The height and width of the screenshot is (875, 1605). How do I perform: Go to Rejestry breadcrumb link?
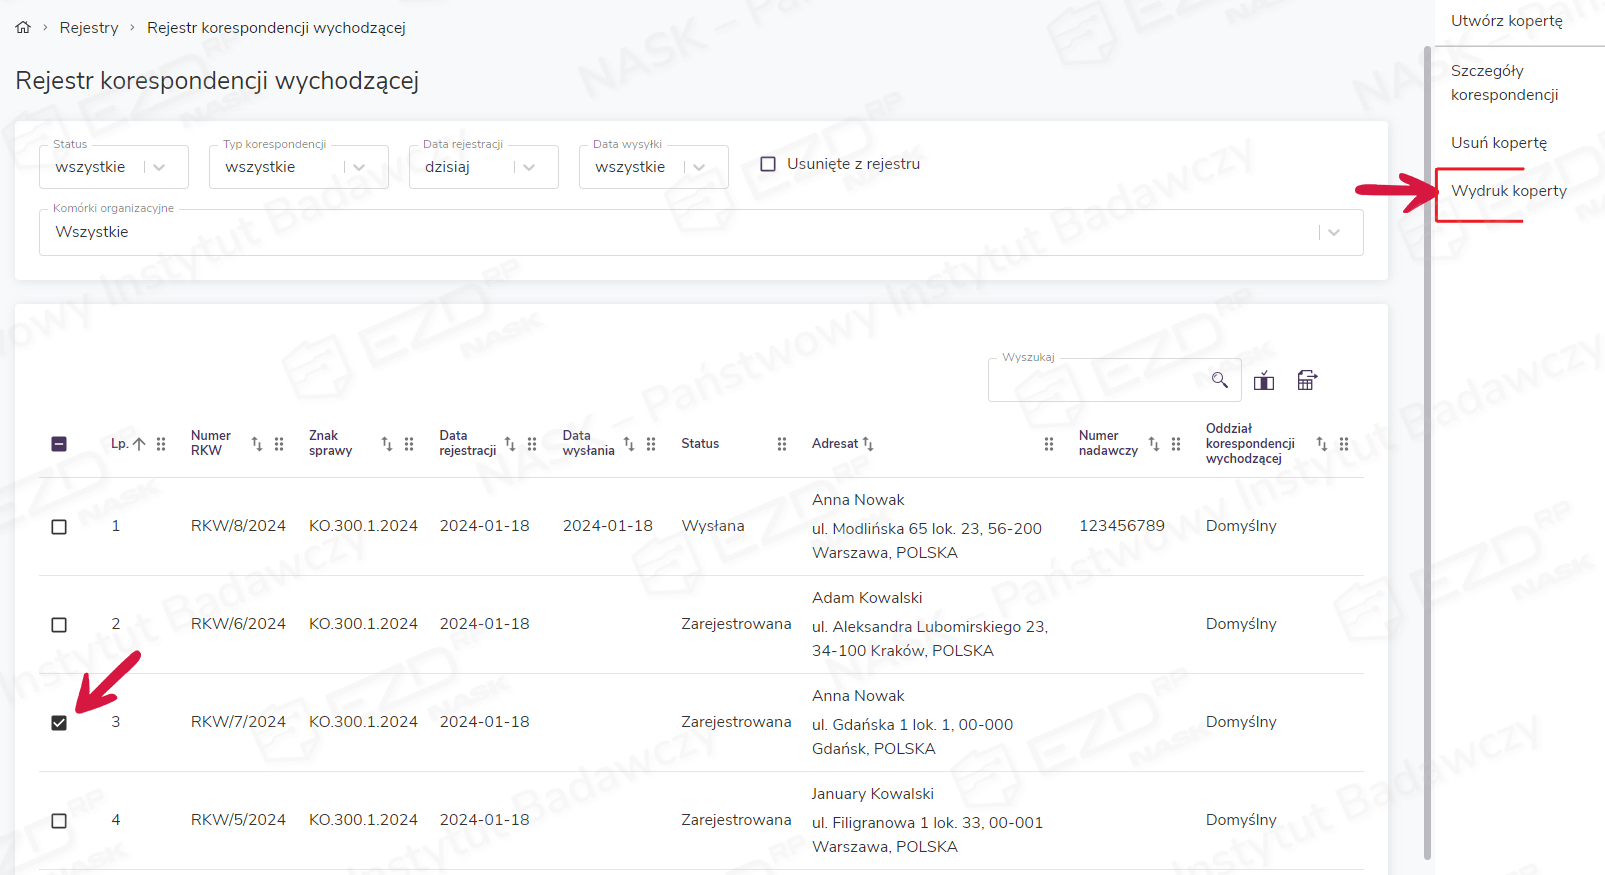click(89, 28)
